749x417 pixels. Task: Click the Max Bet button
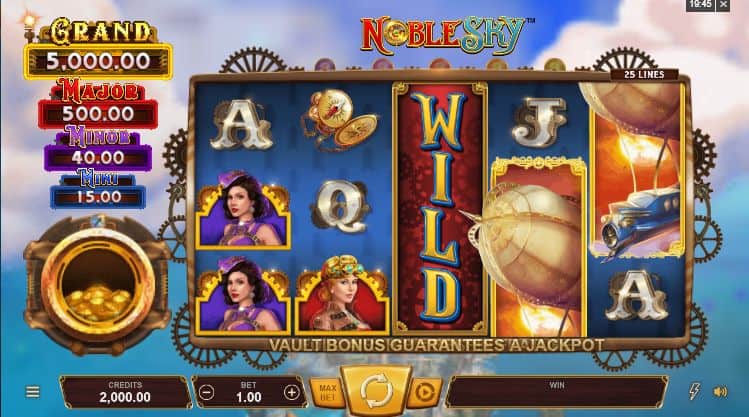click(327, 393)
